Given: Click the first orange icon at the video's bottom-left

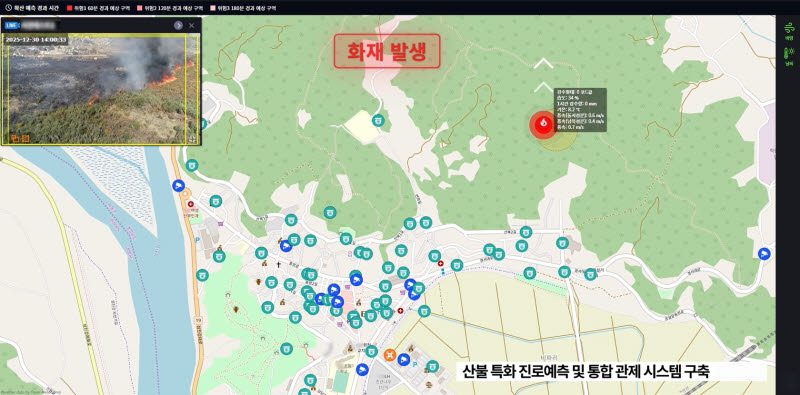Looking at the screenshot, I should click(14, 138).
